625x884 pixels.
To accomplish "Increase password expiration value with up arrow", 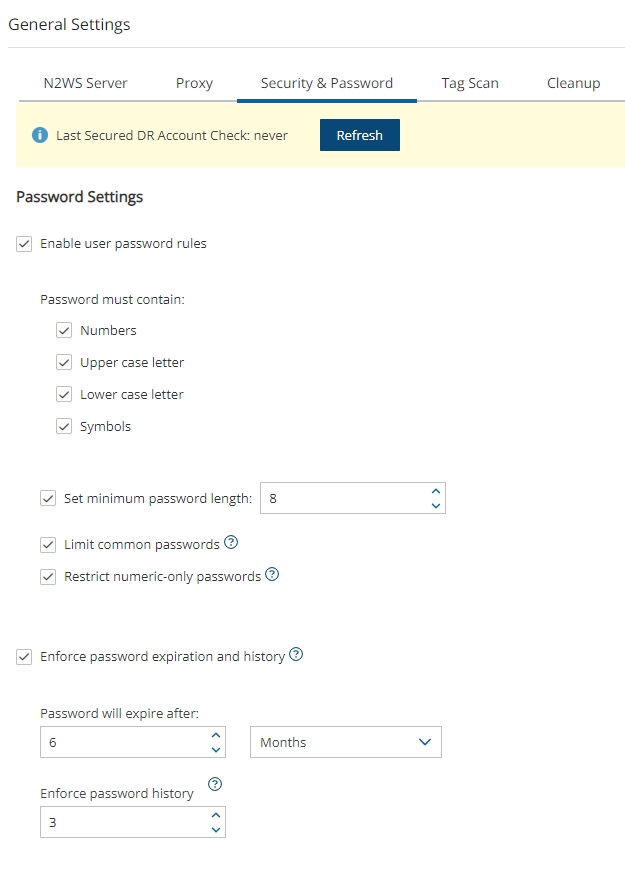I will point(215,735).
